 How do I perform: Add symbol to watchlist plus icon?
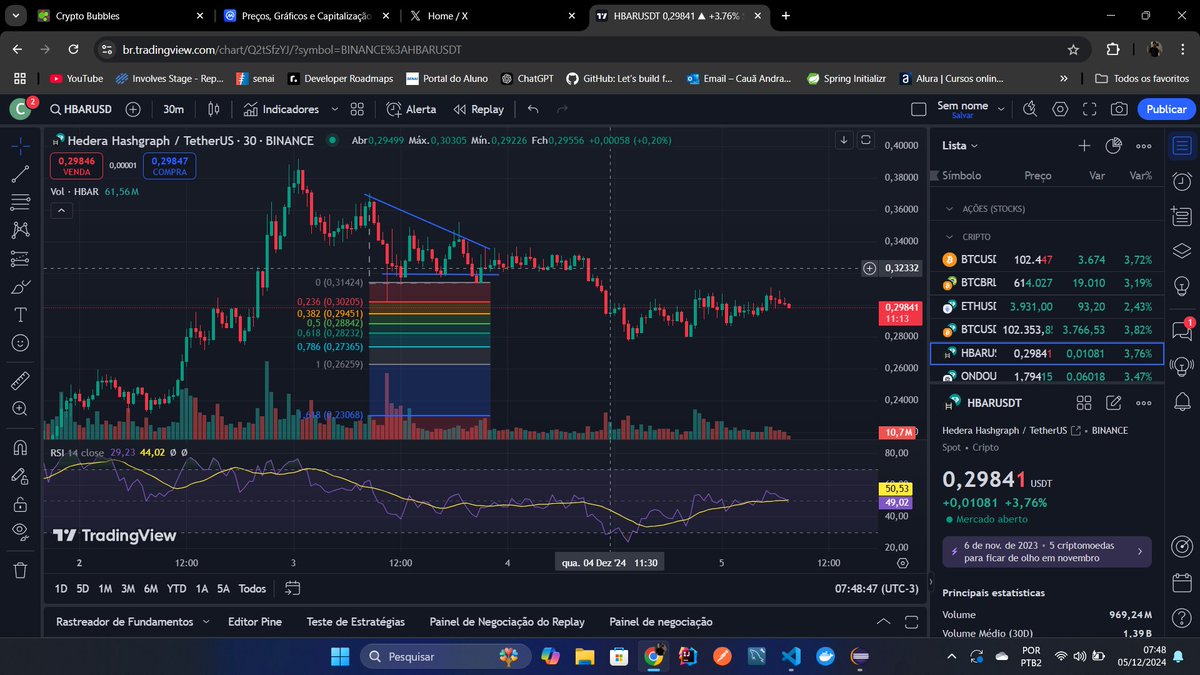coord(1084,146)
